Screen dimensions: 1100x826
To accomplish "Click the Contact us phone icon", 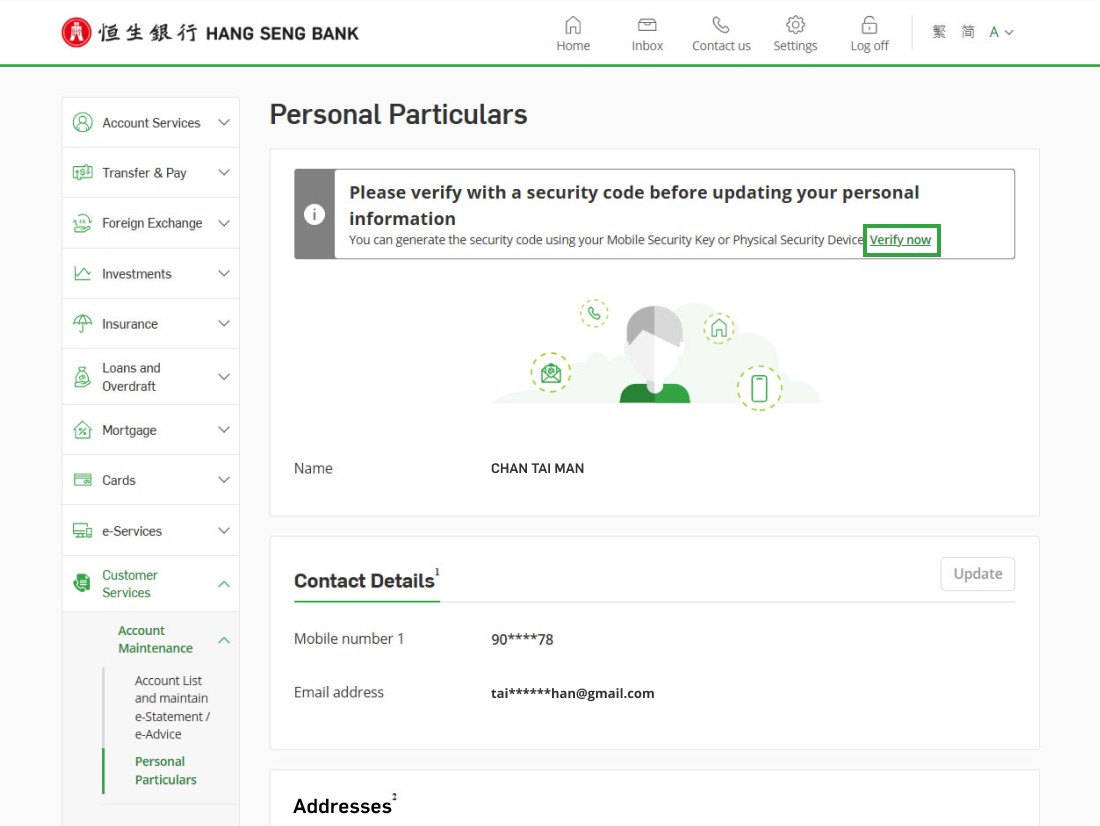I will click(720, 25).
